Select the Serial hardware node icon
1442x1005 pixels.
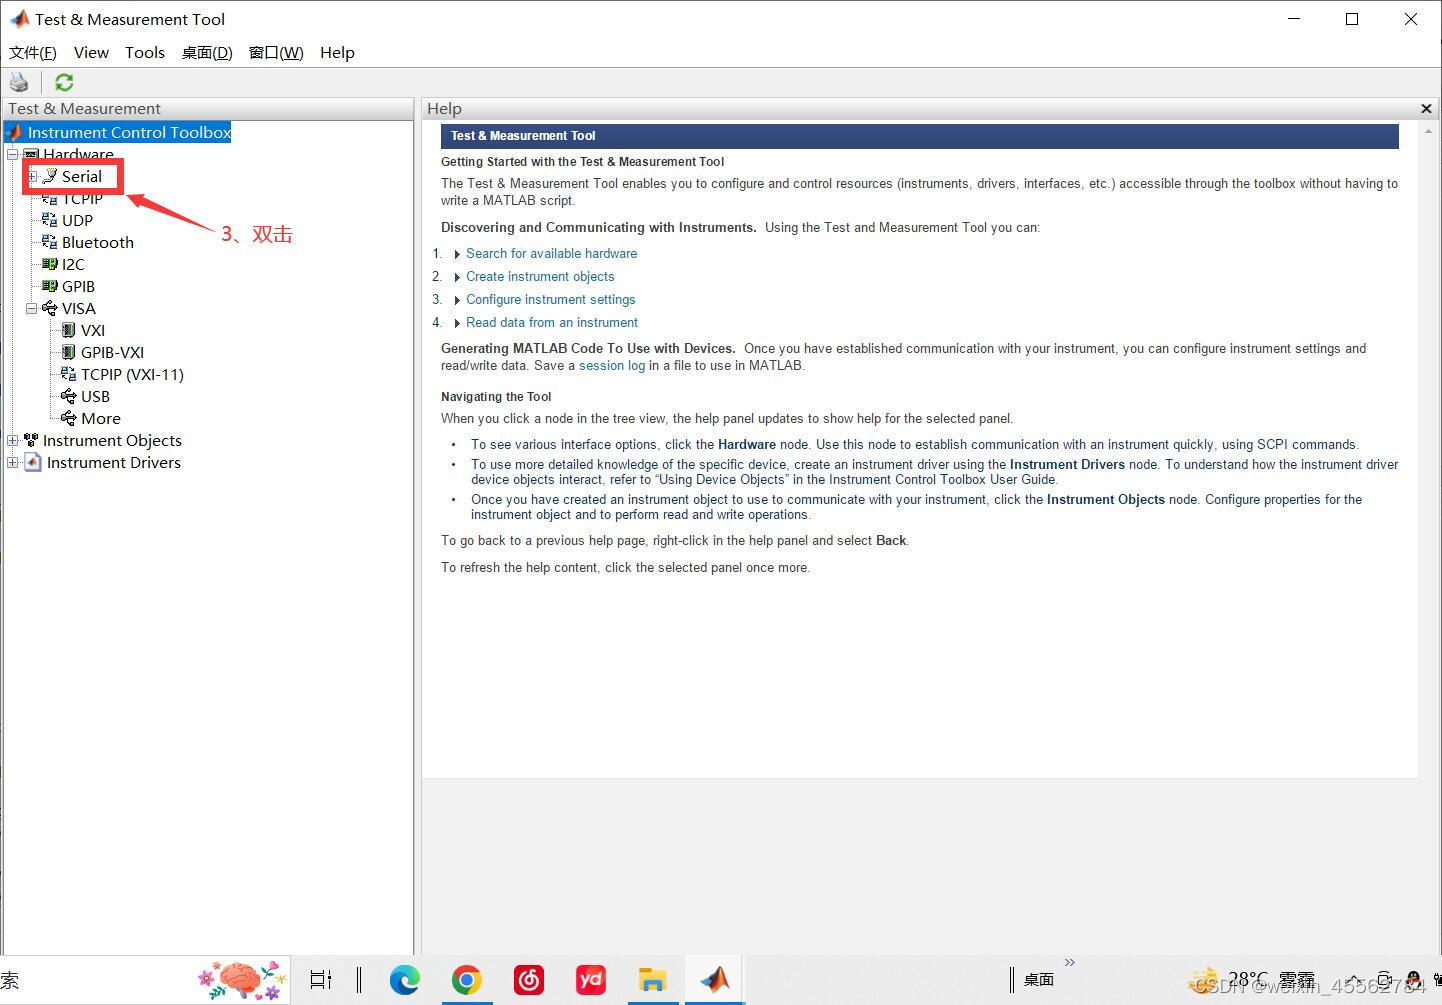[x=50, y=176]
